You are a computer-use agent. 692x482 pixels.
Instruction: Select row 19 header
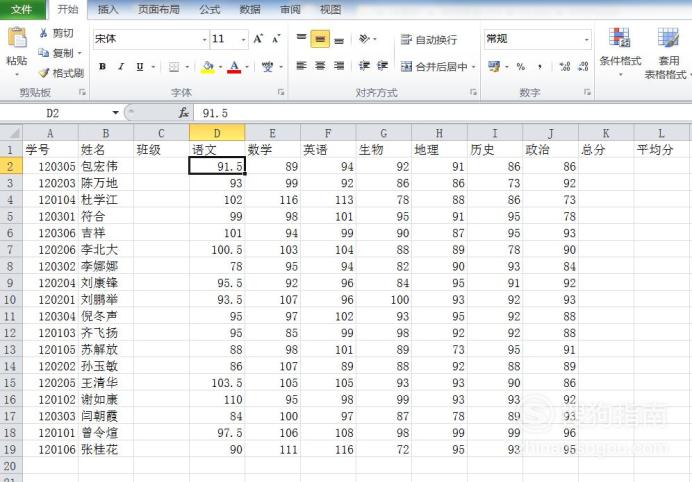click(x=11, y=449)
